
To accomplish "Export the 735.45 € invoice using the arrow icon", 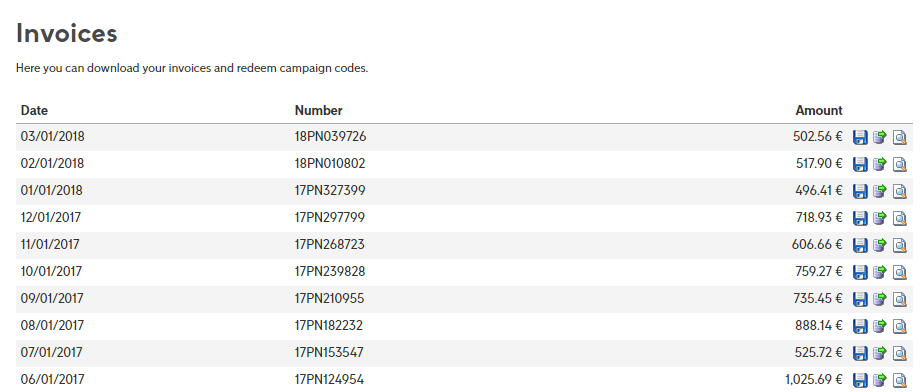I will (880, 299).
